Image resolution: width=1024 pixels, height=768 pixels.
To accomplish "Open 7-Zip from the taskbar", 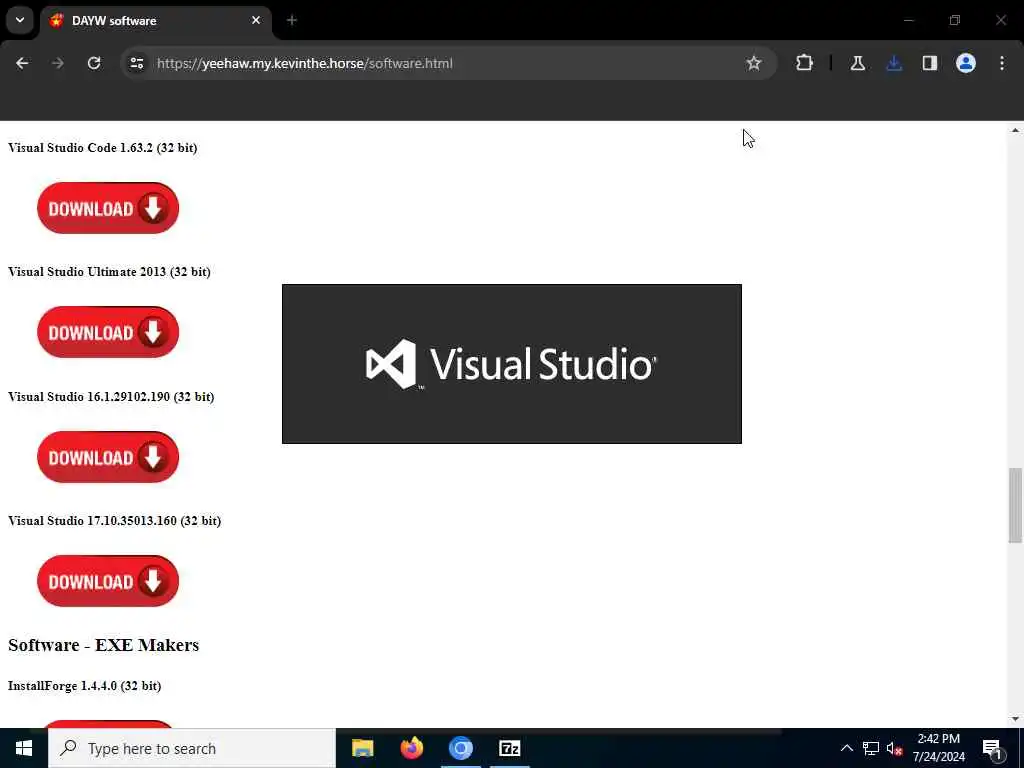I will 509,748.
